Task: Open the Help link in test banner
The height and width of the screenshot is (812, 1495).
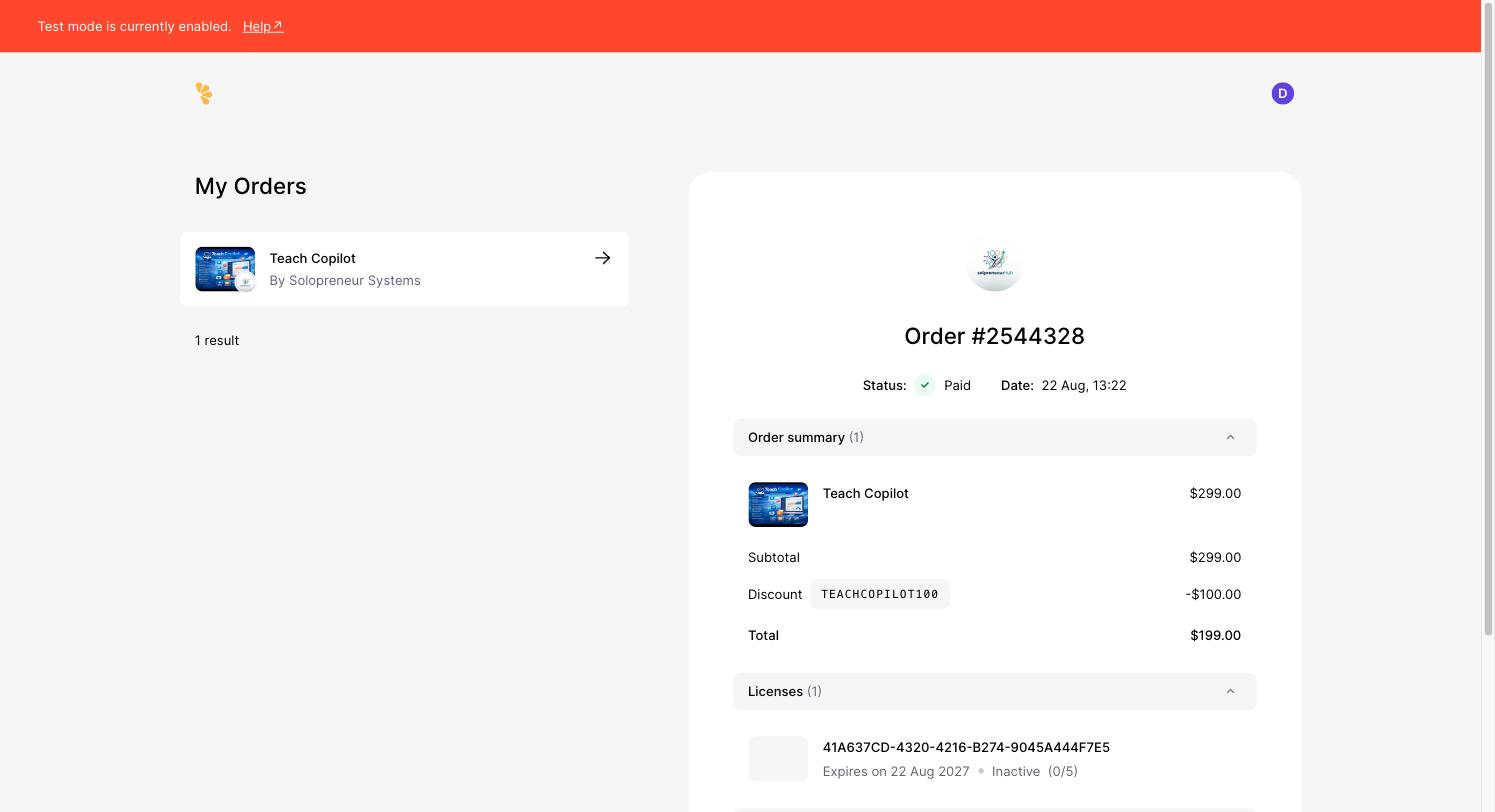Action: click(263, 26)
